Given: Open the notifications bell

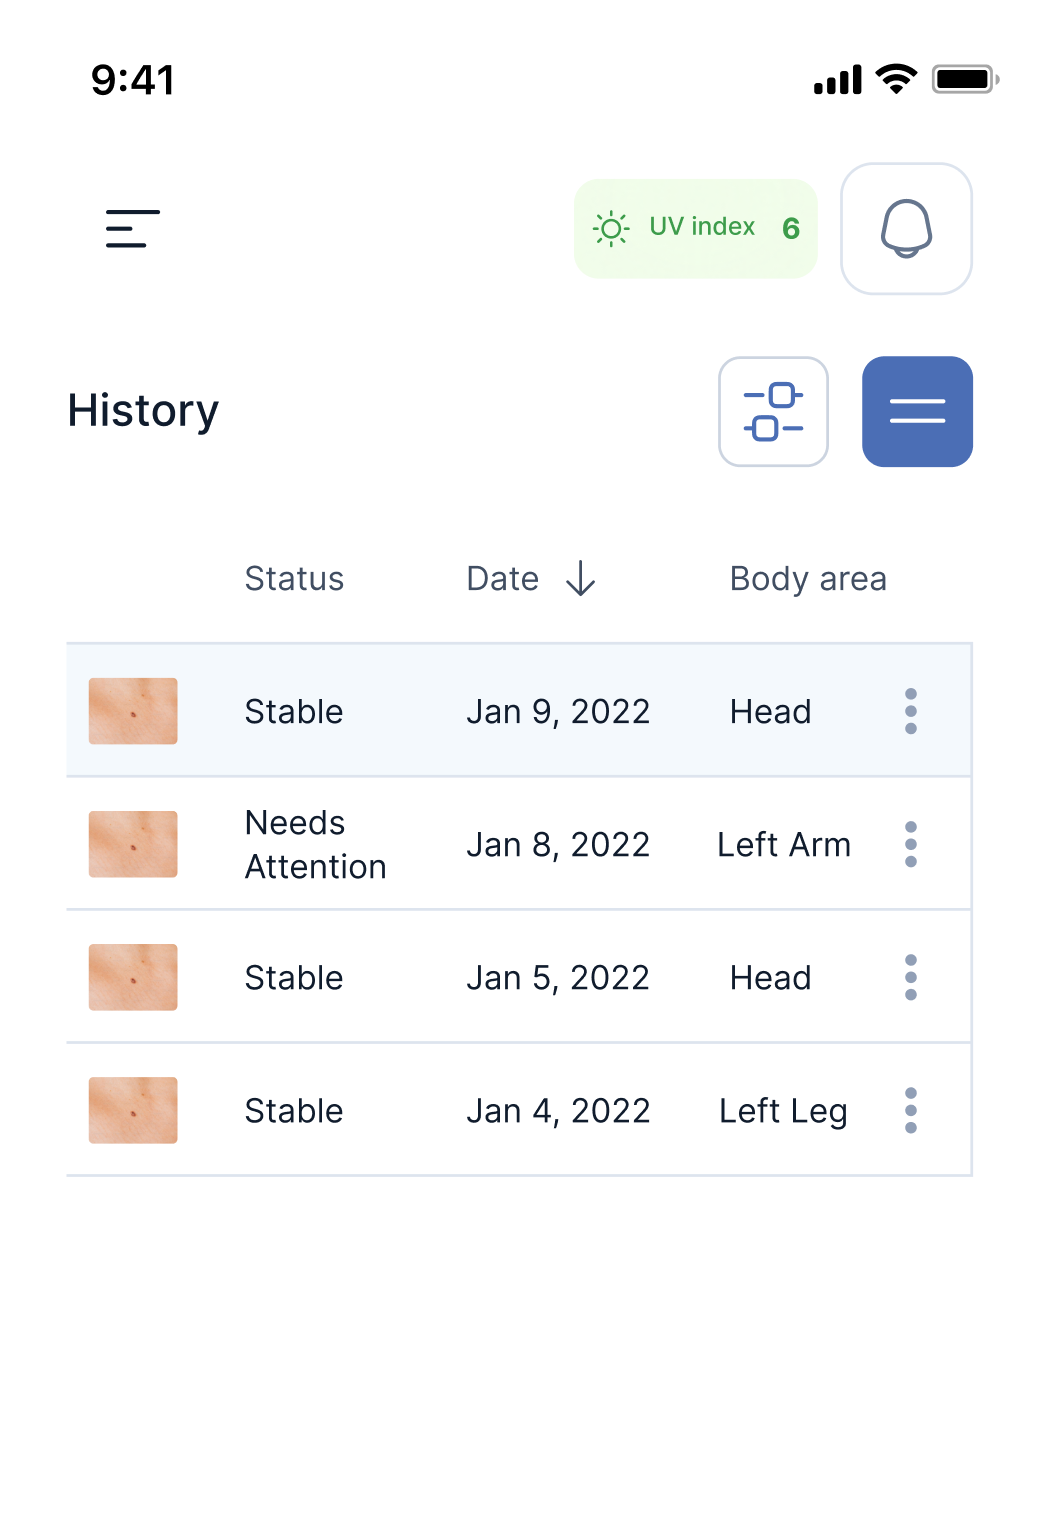Looking at the screenshot, I should coord(906,229).
